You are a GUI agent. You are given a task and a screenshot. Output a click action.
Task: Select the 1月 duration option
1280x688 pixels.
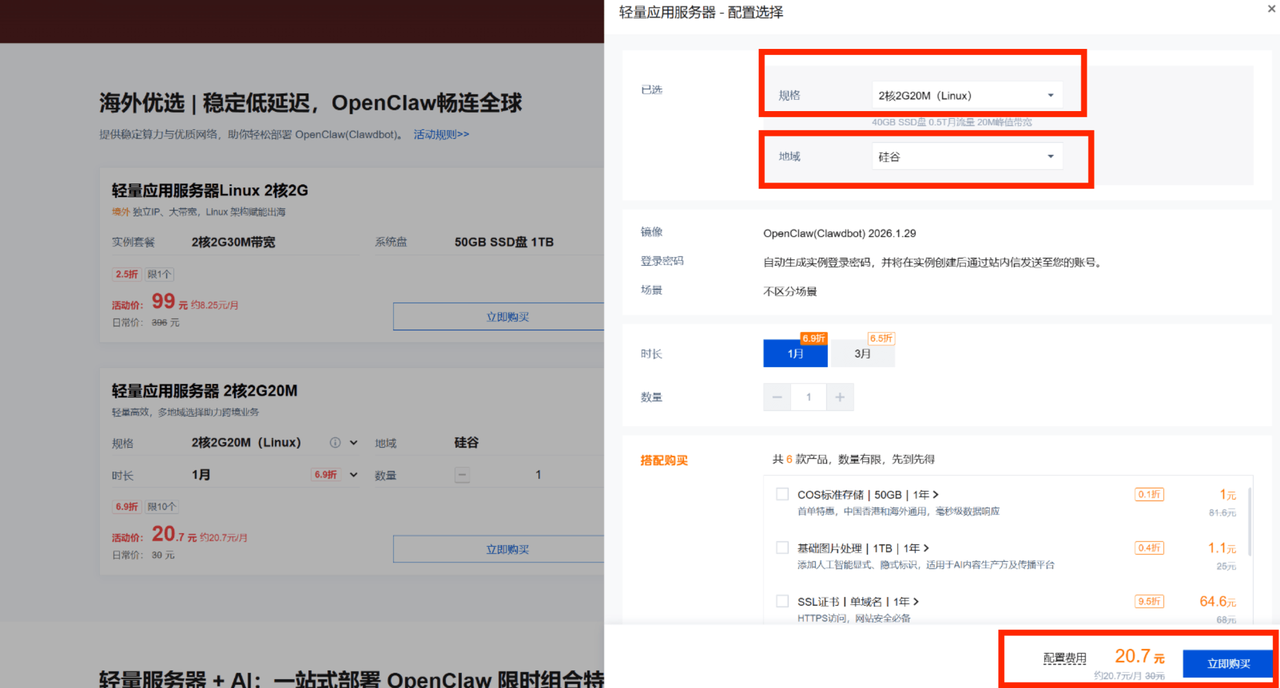[795, 354]
